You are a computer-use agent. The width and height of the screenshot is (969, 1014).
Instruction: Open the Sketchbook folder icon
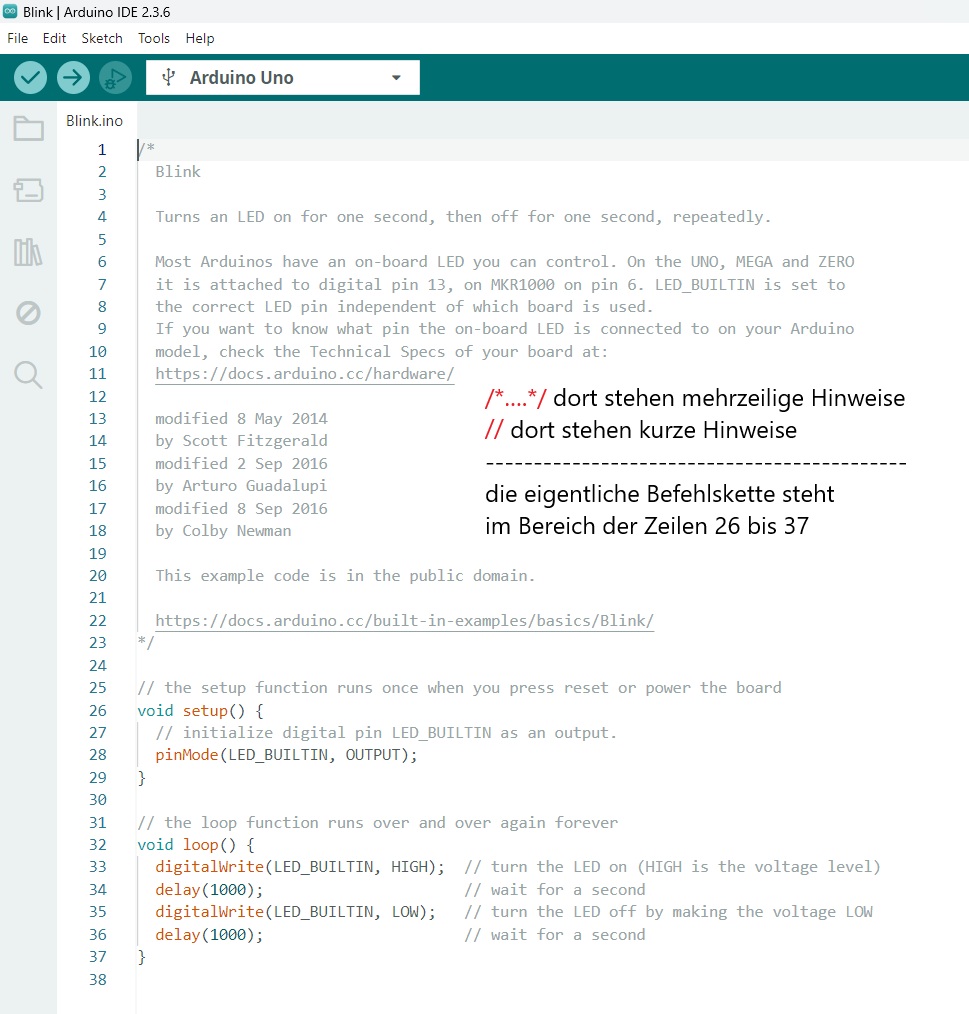(x=28, y=128)
